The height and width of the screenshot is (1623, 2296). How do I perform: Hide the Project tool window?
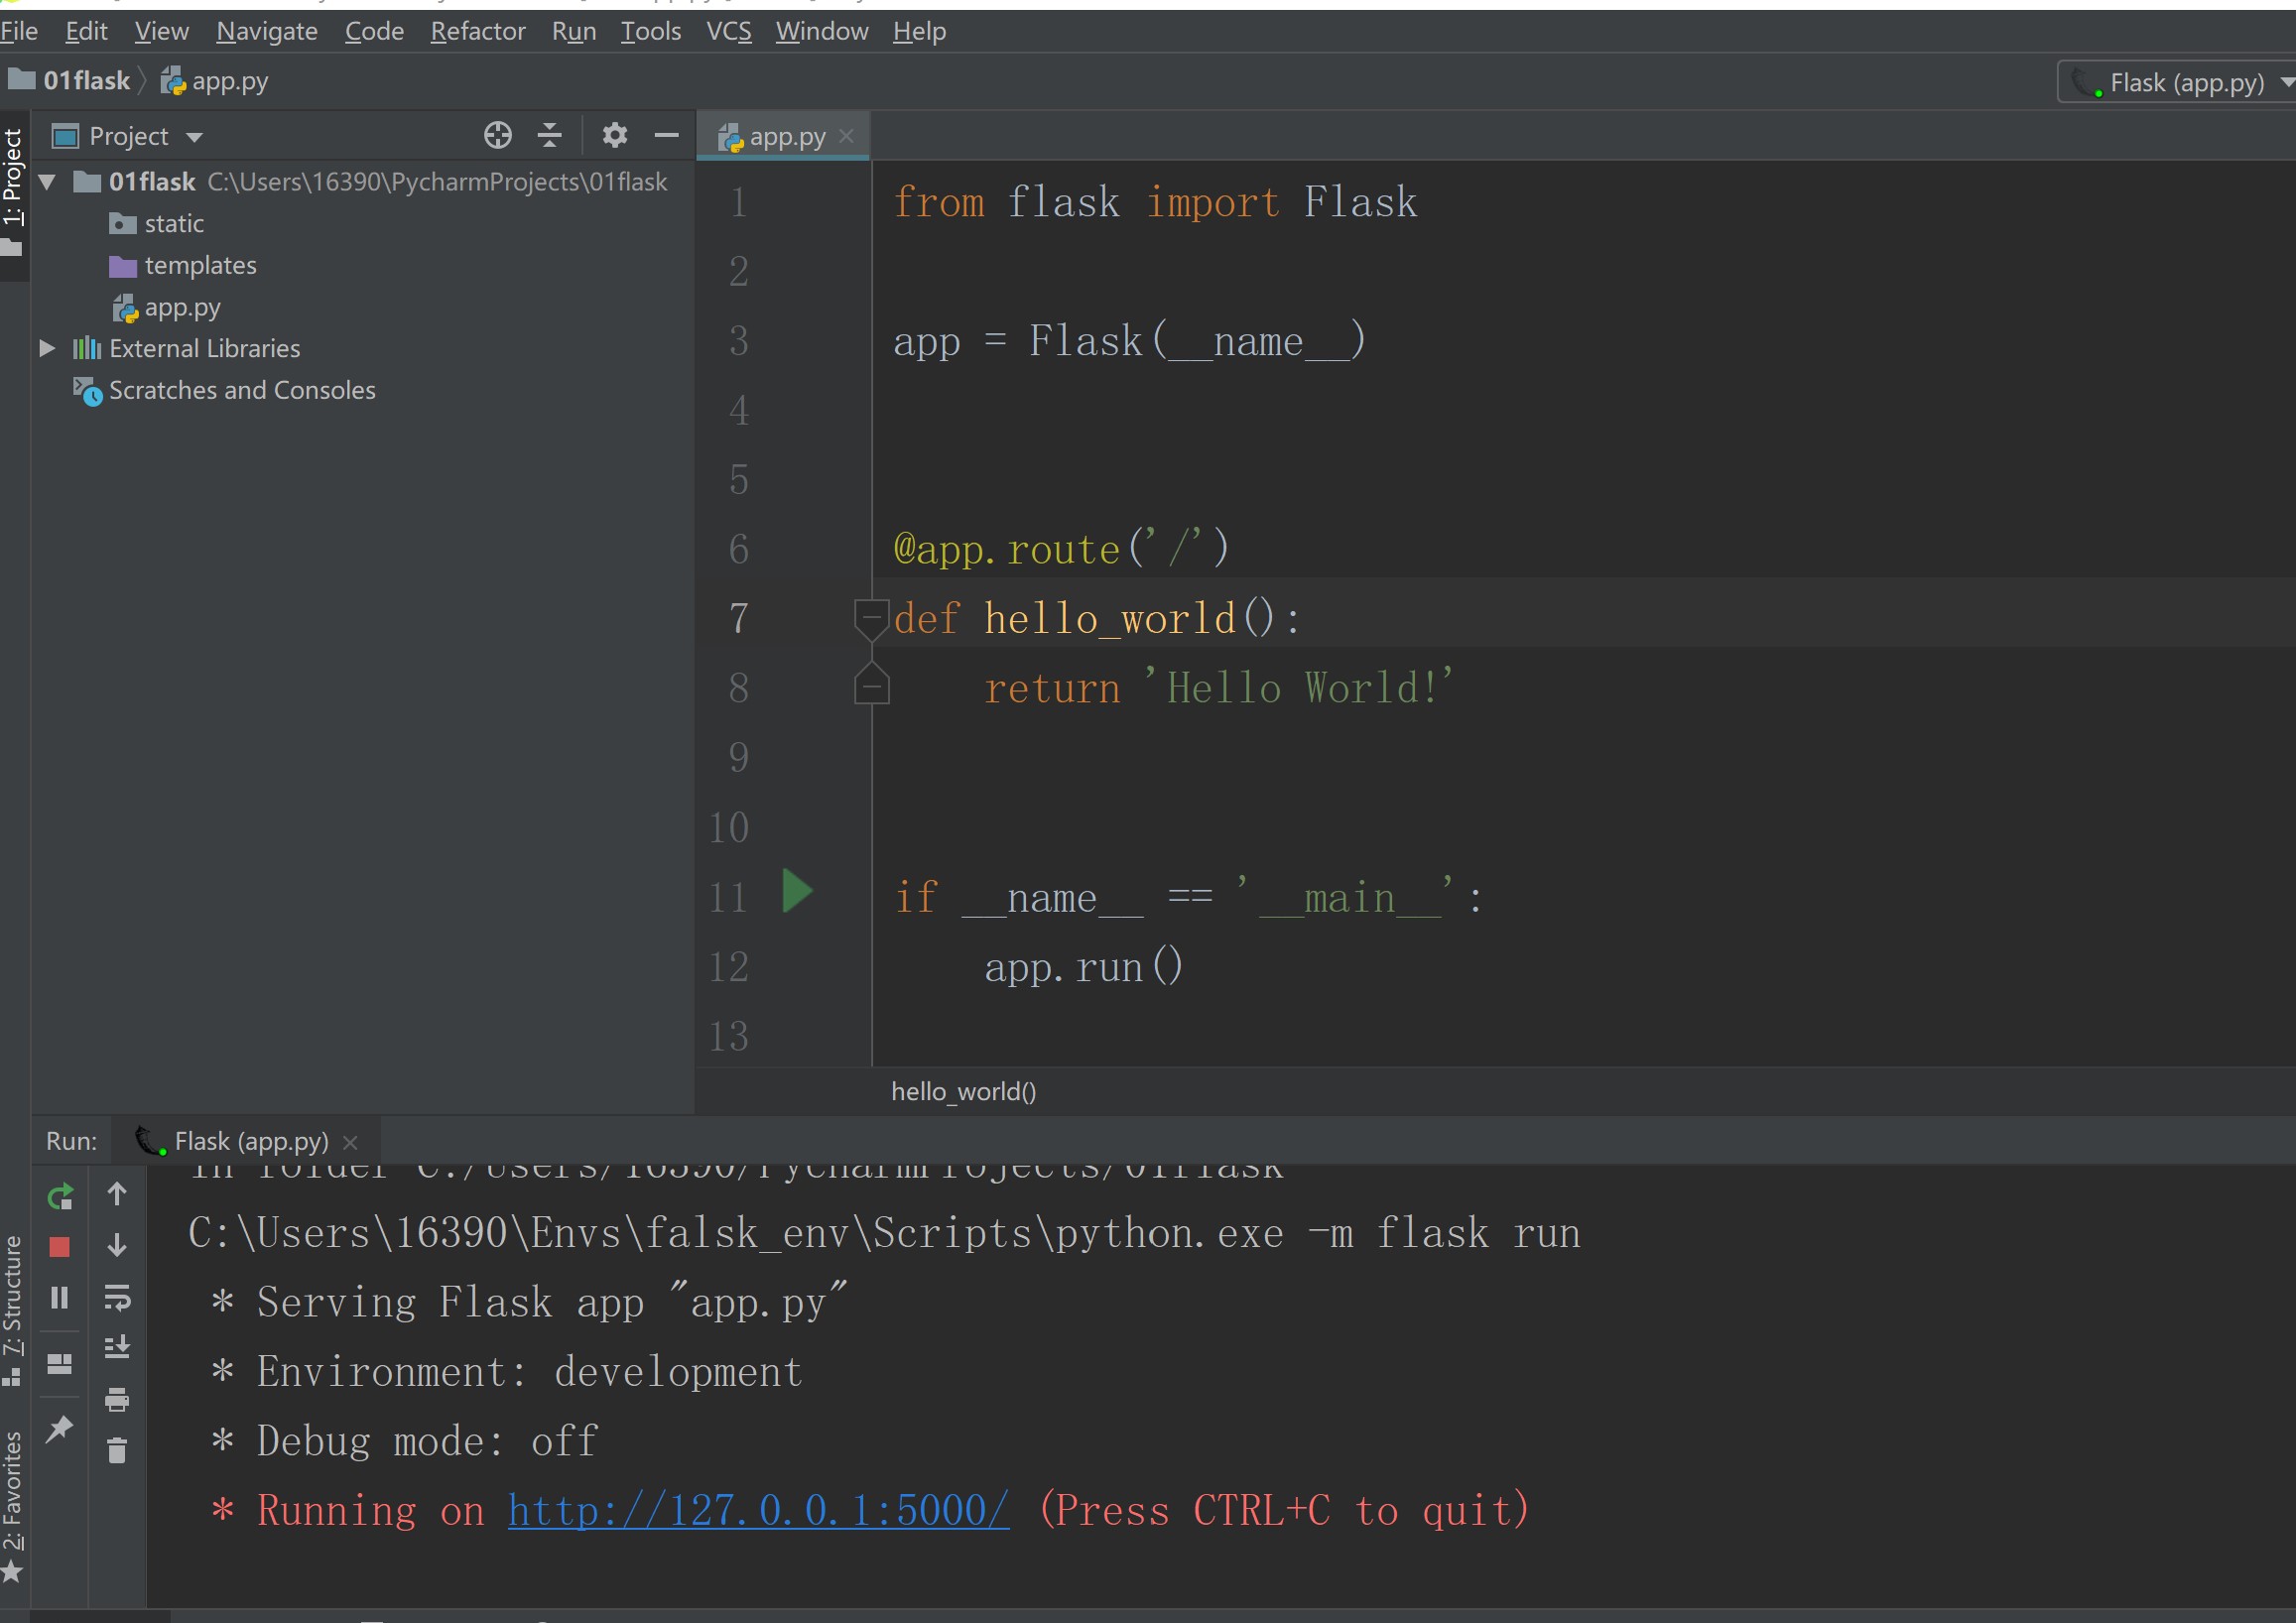pyautogui.click(x=667, y=135)
